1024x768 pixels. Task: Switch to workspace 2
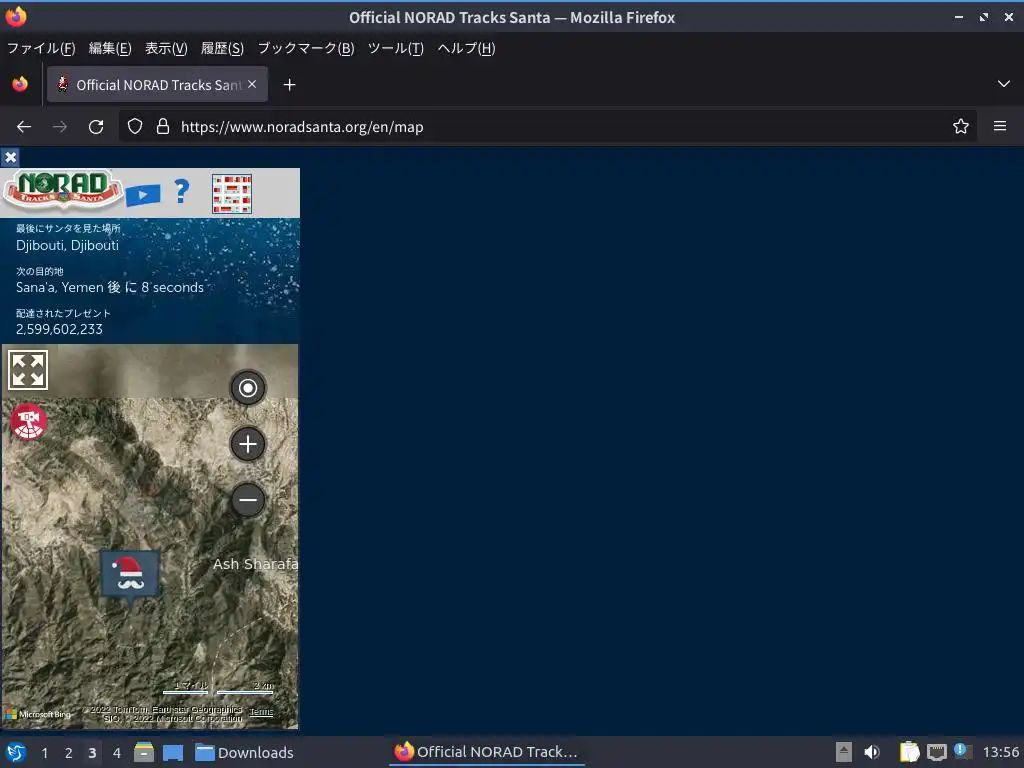click(69, 753)
